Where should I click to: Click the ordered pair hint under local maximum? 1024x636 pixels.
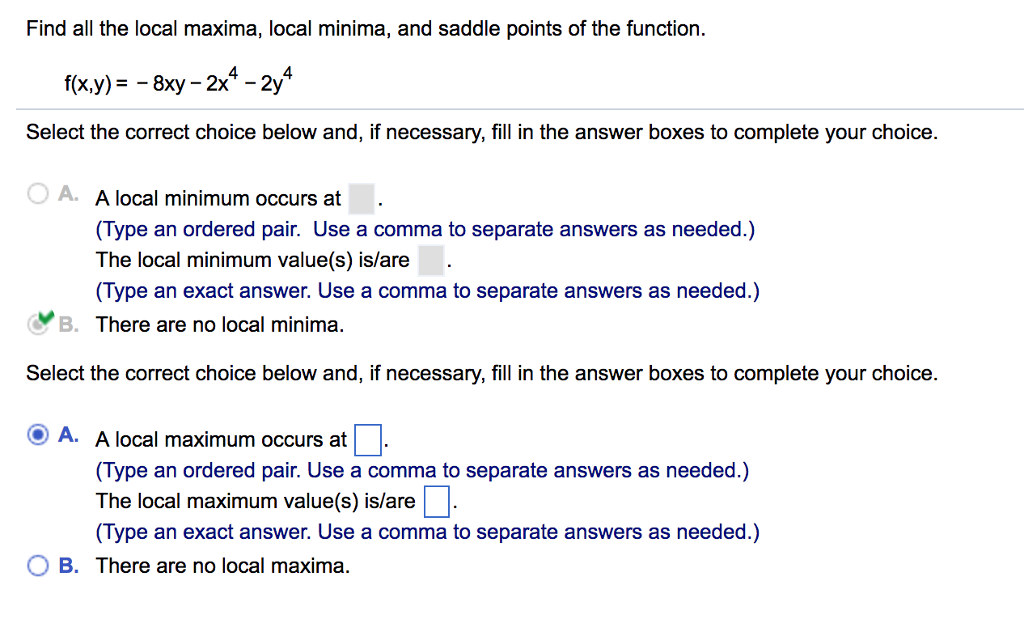(422, 470)
